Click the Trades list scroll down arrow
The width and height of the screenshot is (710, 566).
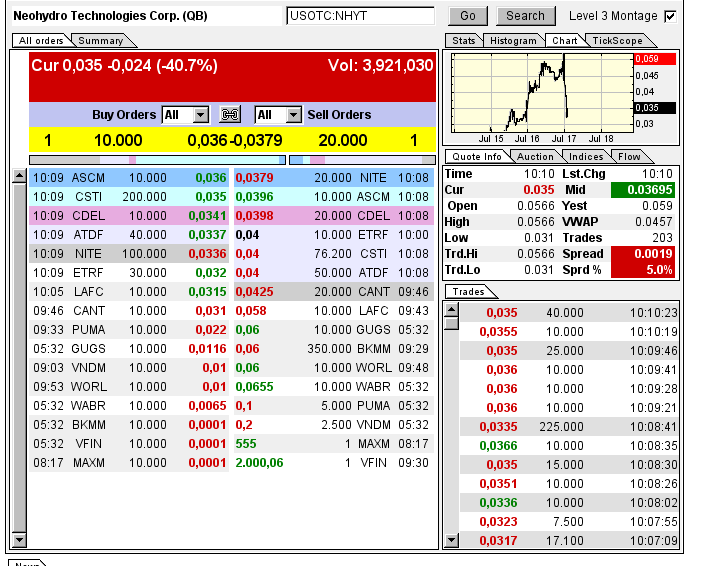[x=451, y=540]
